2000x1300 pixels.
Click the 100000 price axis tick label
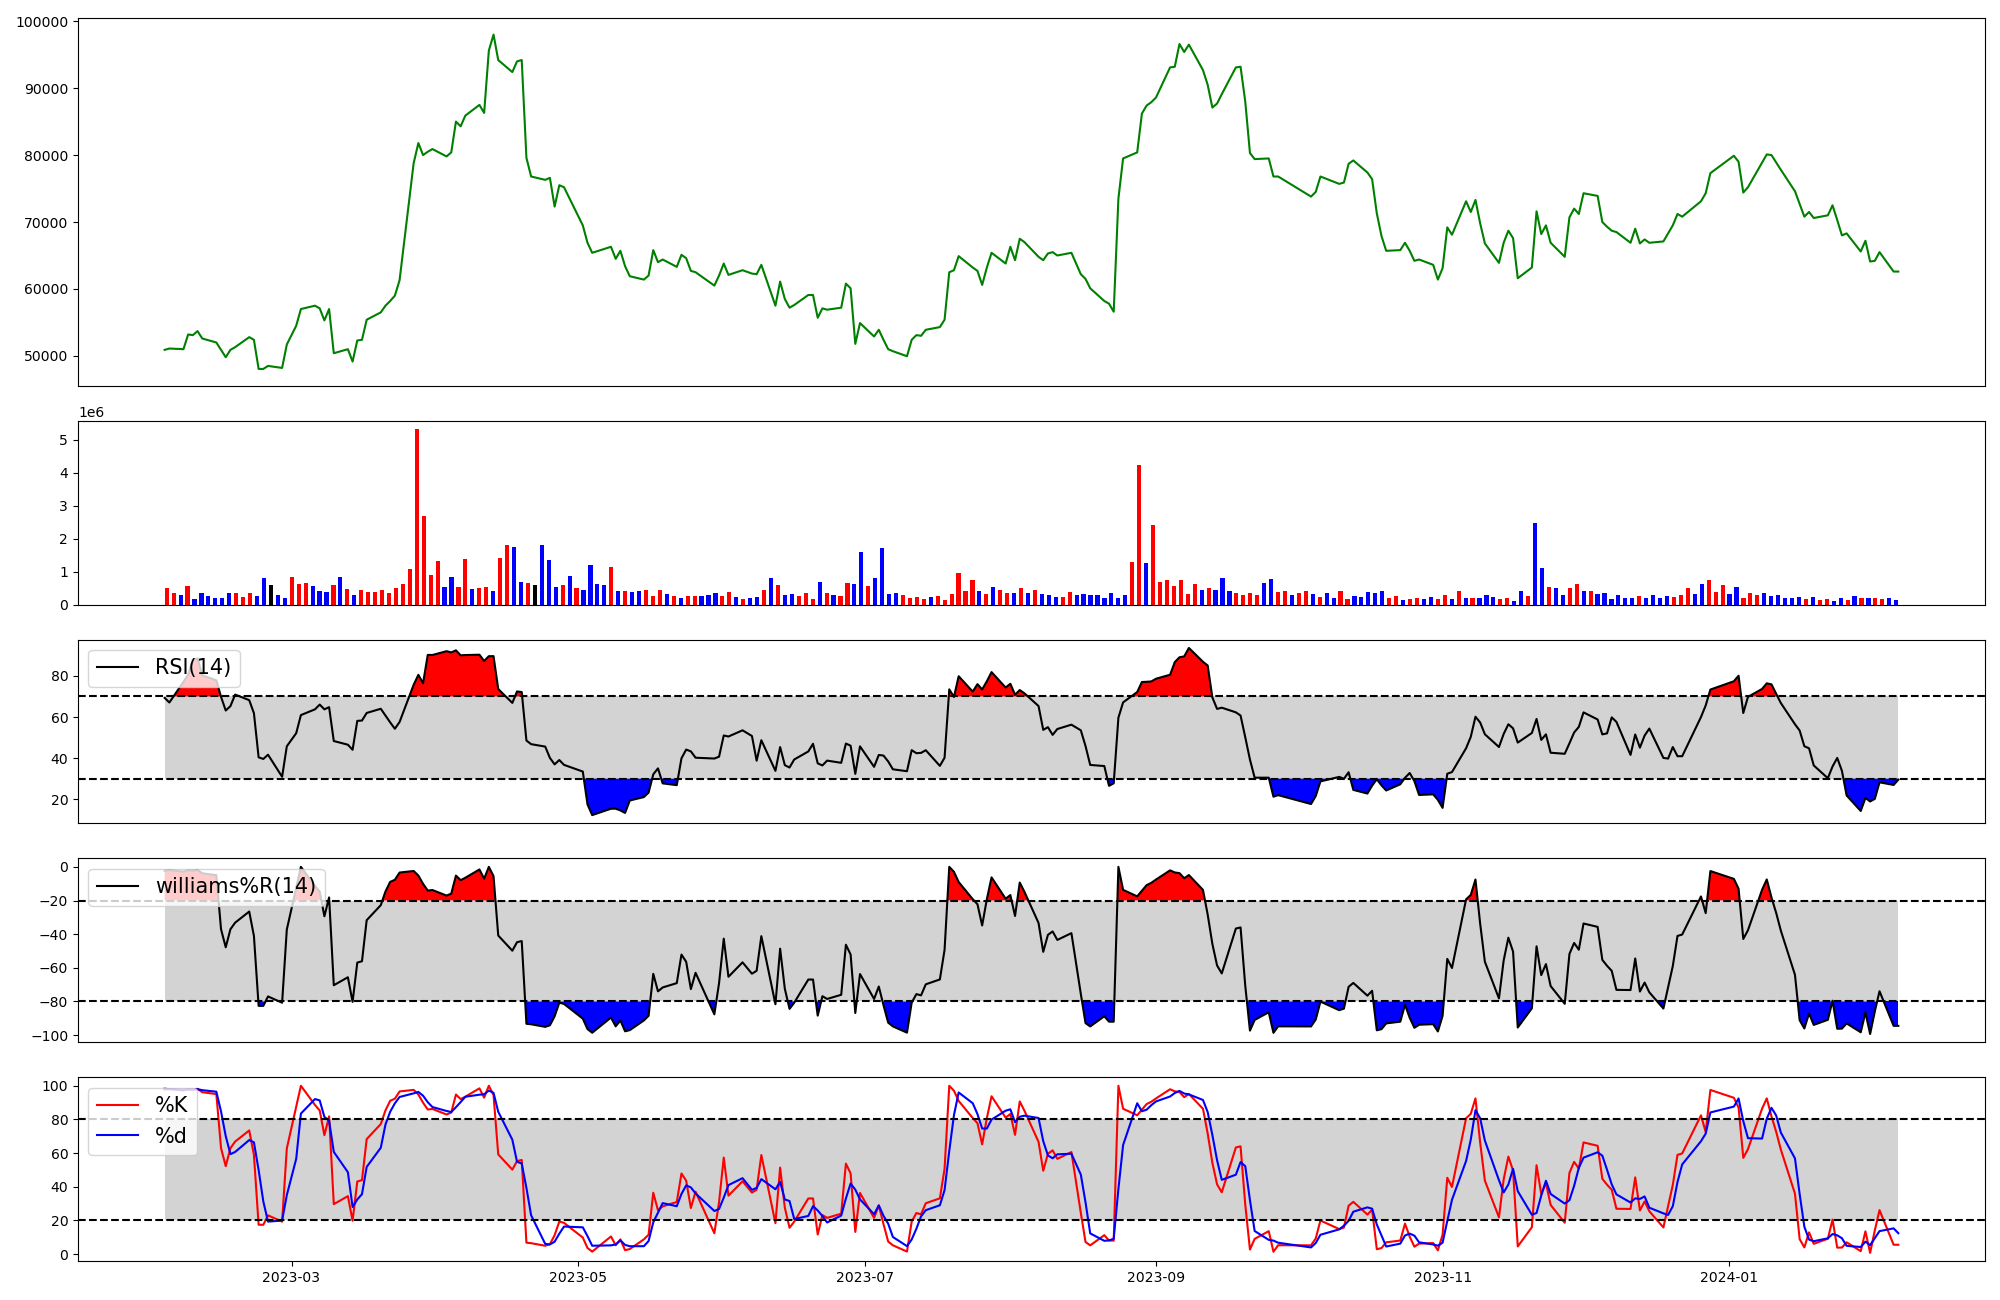coord(42,22)
